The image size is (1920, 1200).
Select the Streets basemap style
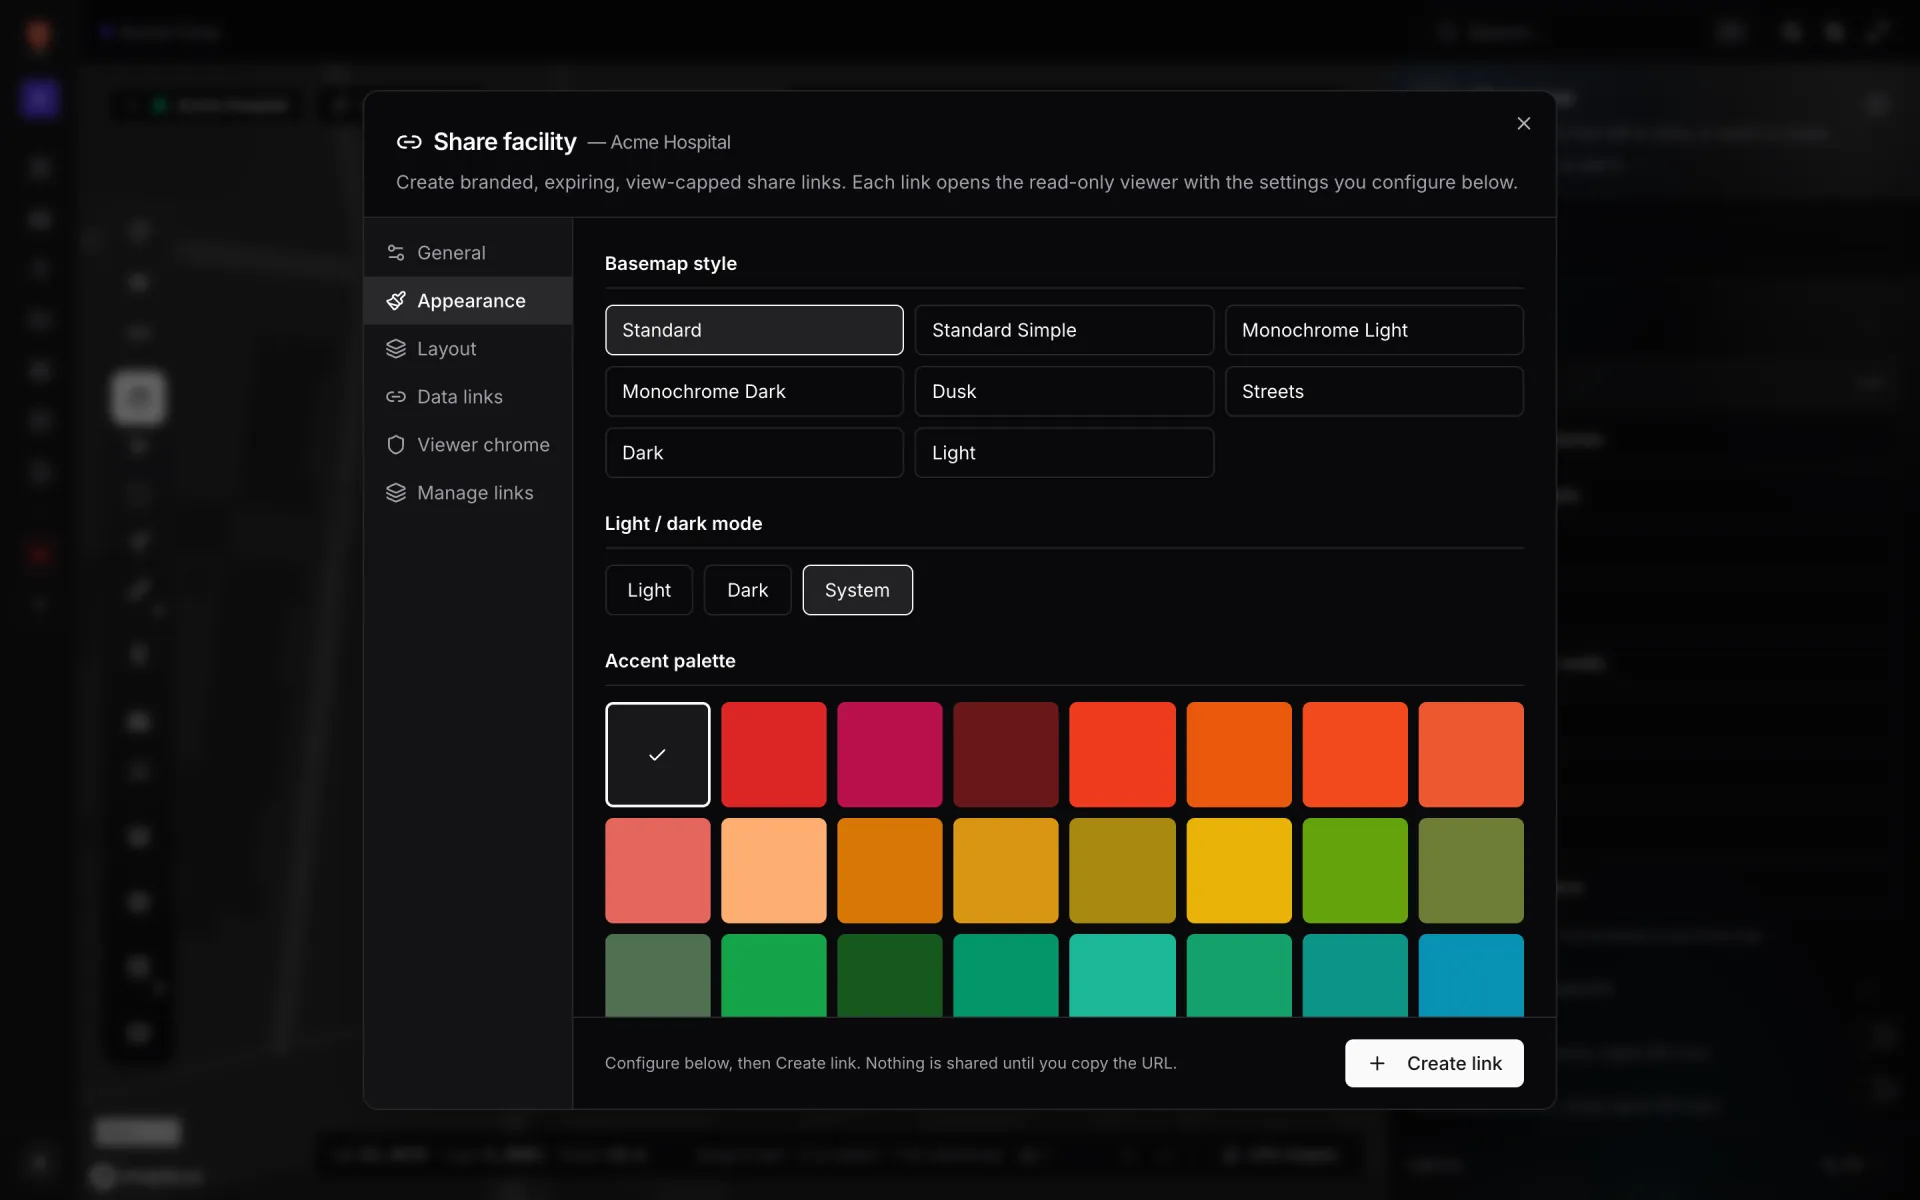click(x=1374, y=391)
